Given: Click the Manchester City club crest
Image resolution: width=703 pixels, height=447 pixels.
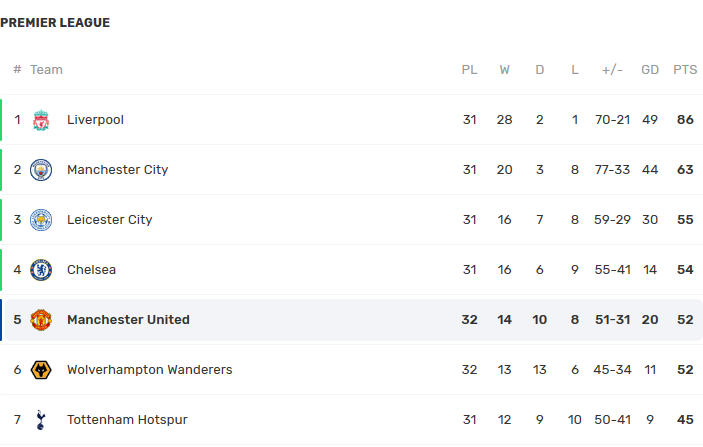Looking at the screenshot, I should click(x=41, y=170).
